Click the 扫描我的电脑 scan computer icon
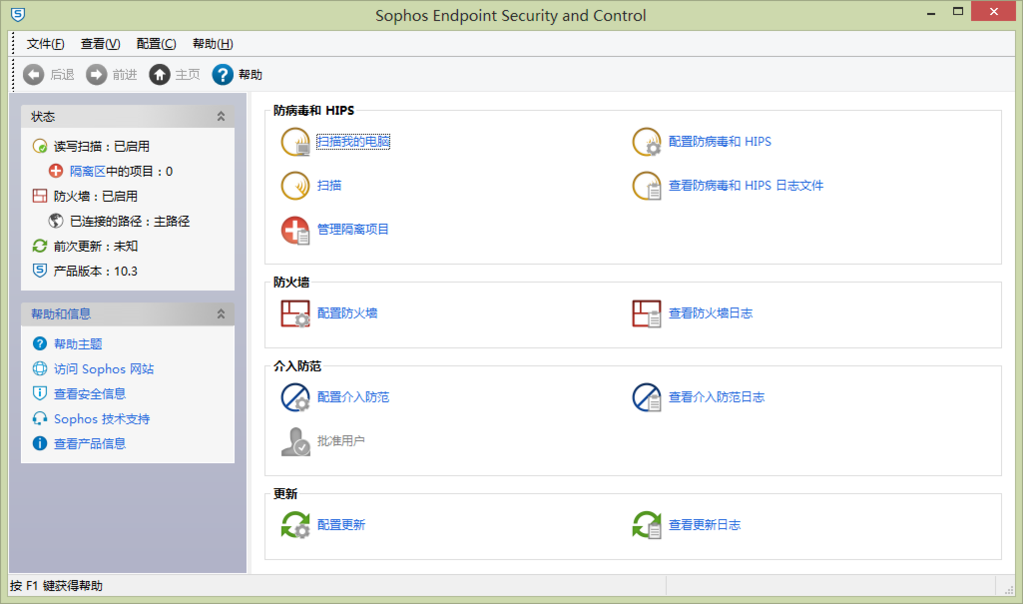Viewport: 1023px width, 604px height. click(296, 142)
